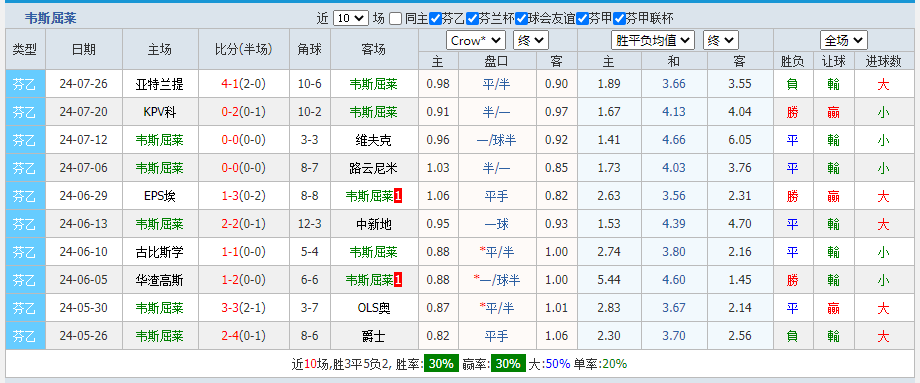
Task: Open the 终 dropdown next to 胜平负均值
Action: pos(721,40)
